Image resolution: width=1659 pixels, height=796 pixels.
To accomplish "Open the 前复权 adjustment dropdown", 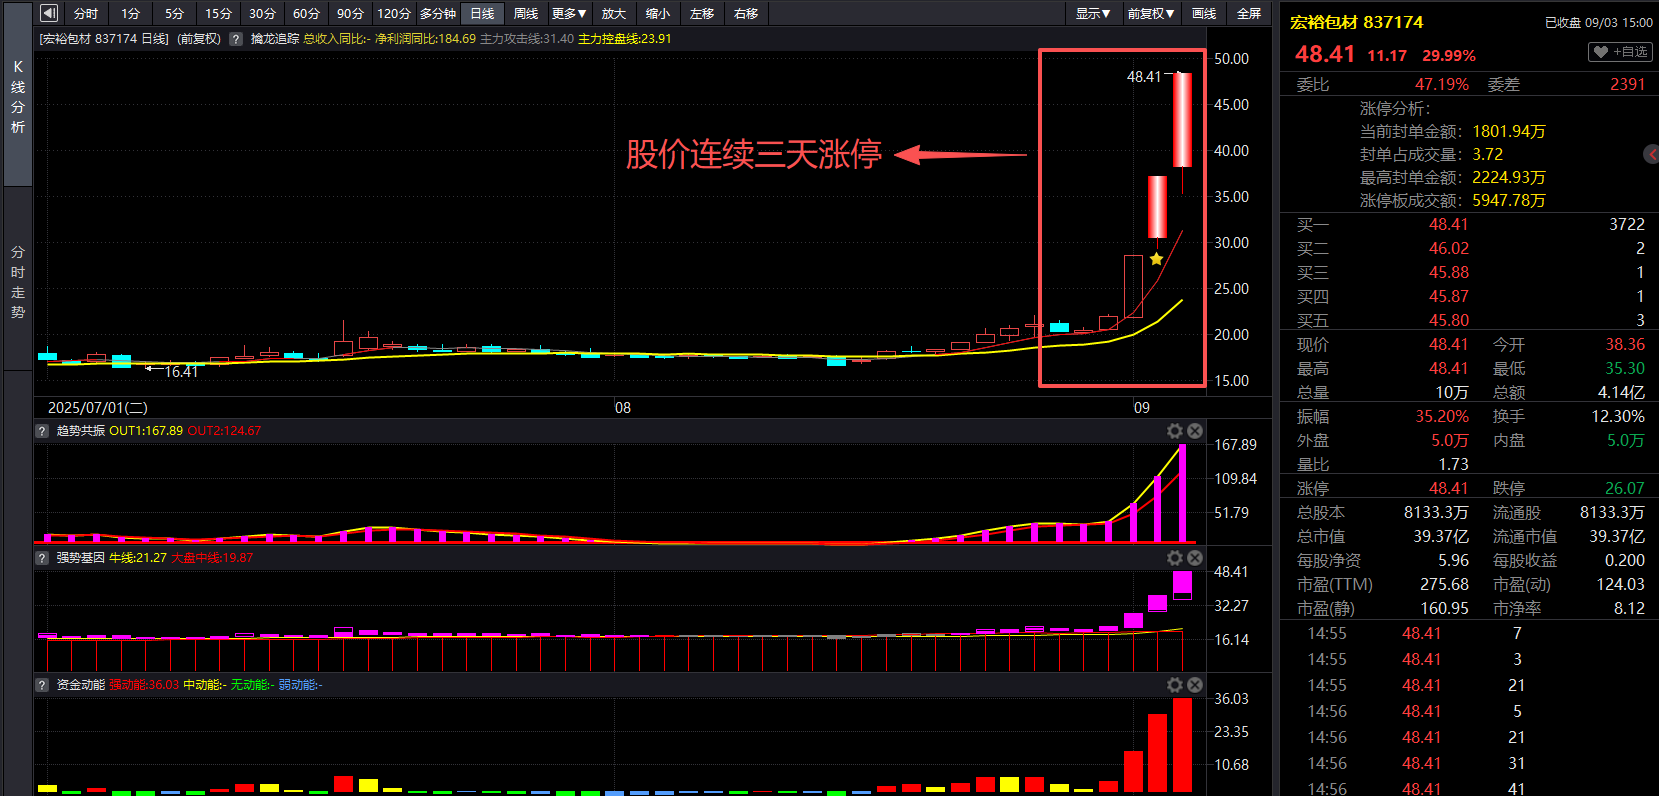I will [1151, 13].
